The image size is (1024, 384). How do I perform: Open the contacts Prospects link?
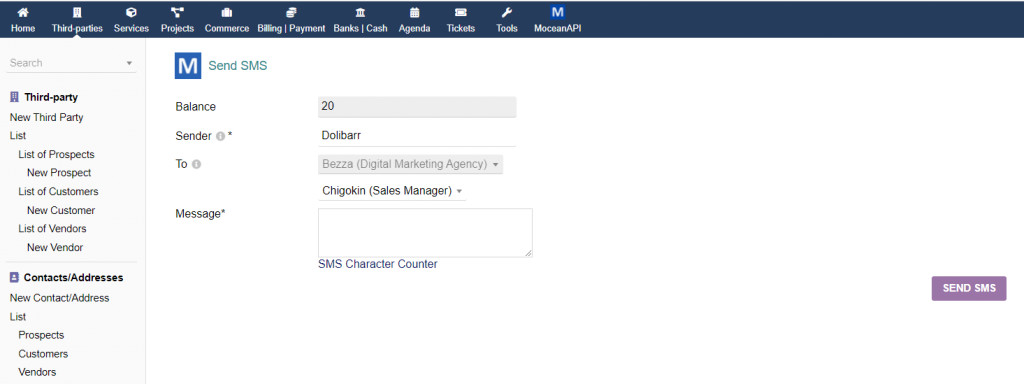click(41, 335)
